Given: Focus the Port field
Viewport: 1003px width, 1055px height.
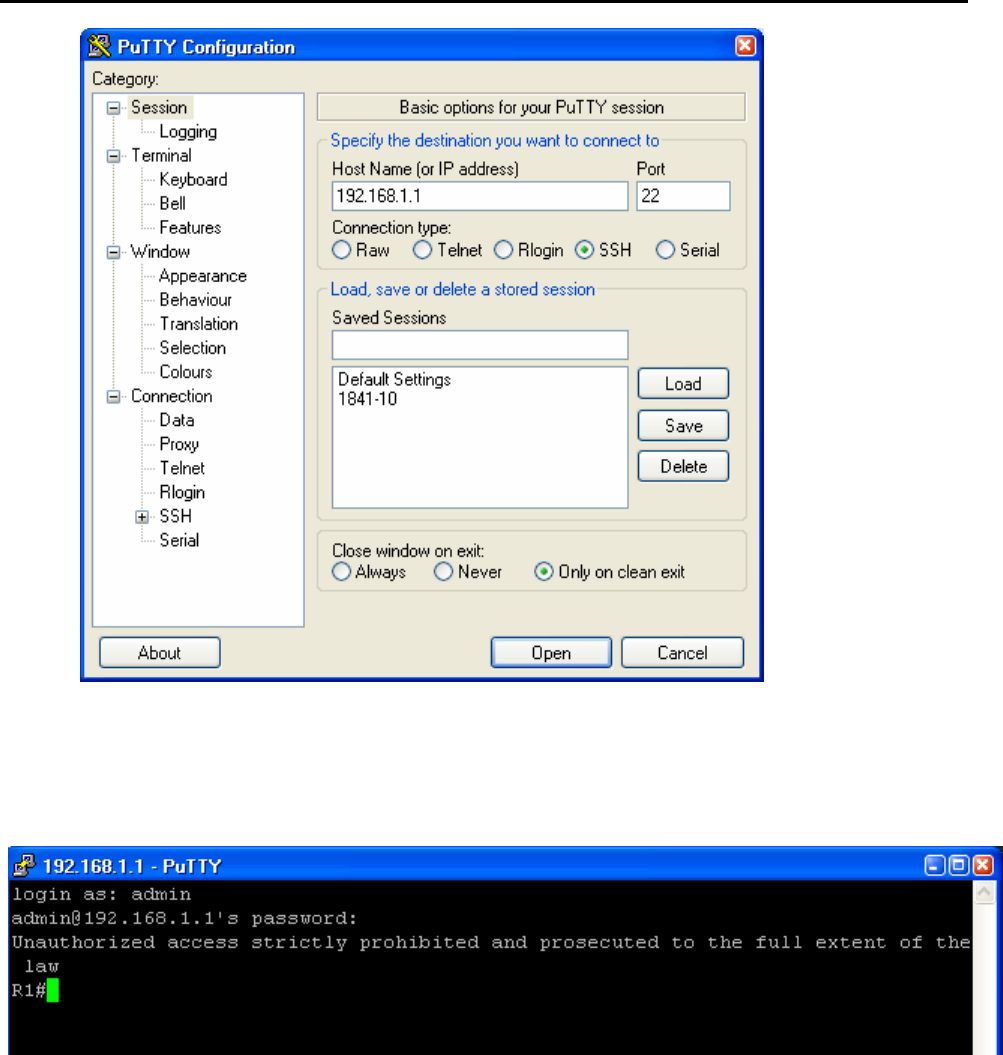Looking at the screenshot, I should 683,196.
